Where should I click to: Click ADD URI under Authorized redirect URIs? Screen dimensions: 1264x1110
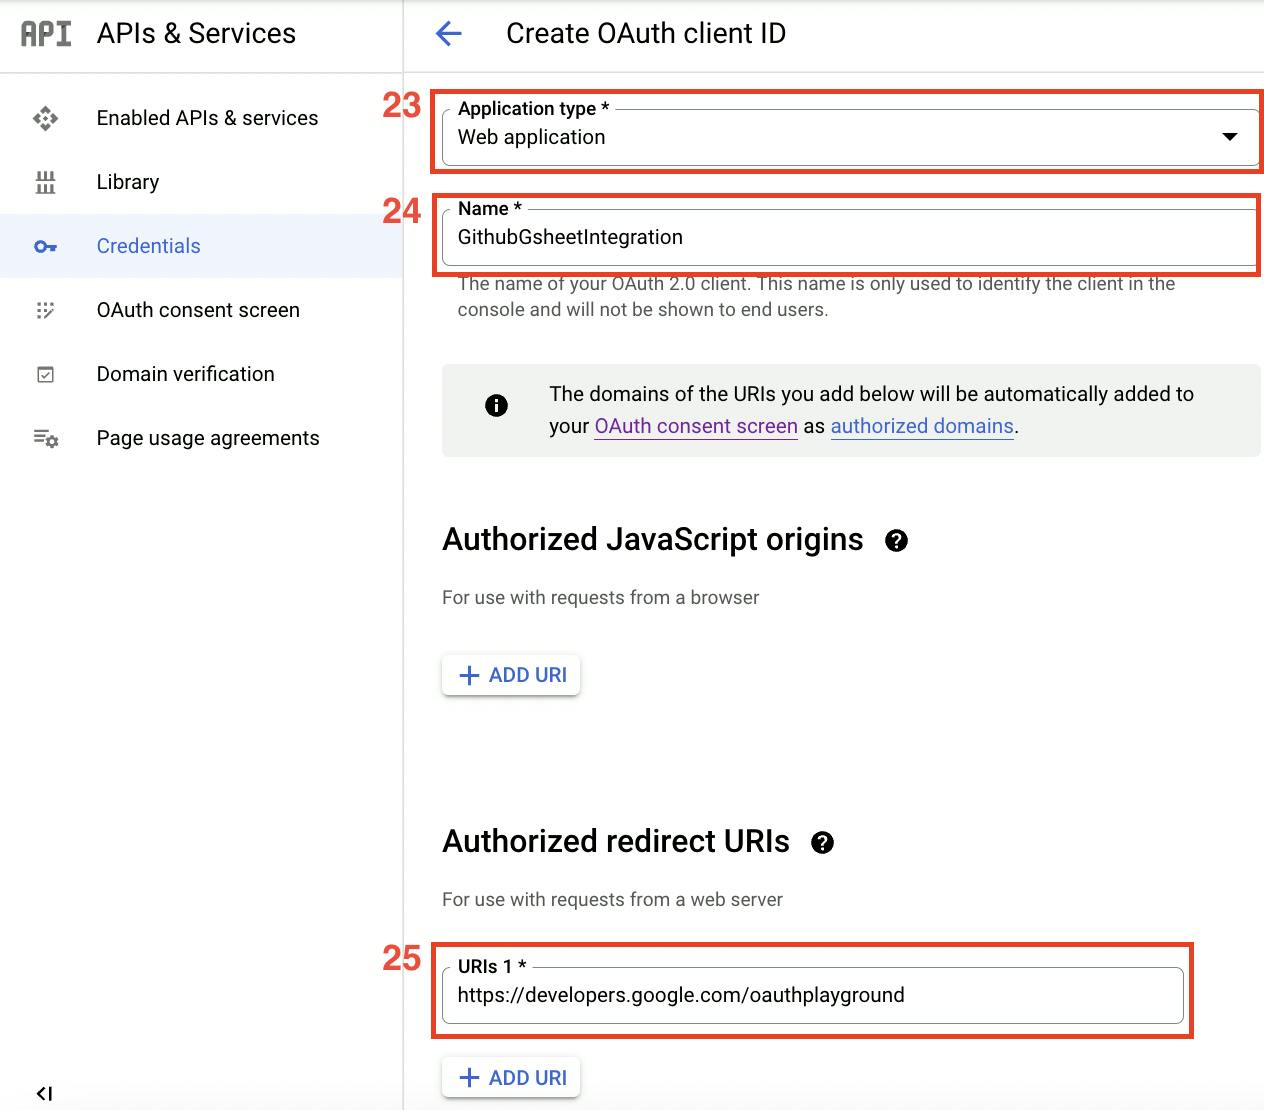511,1077
